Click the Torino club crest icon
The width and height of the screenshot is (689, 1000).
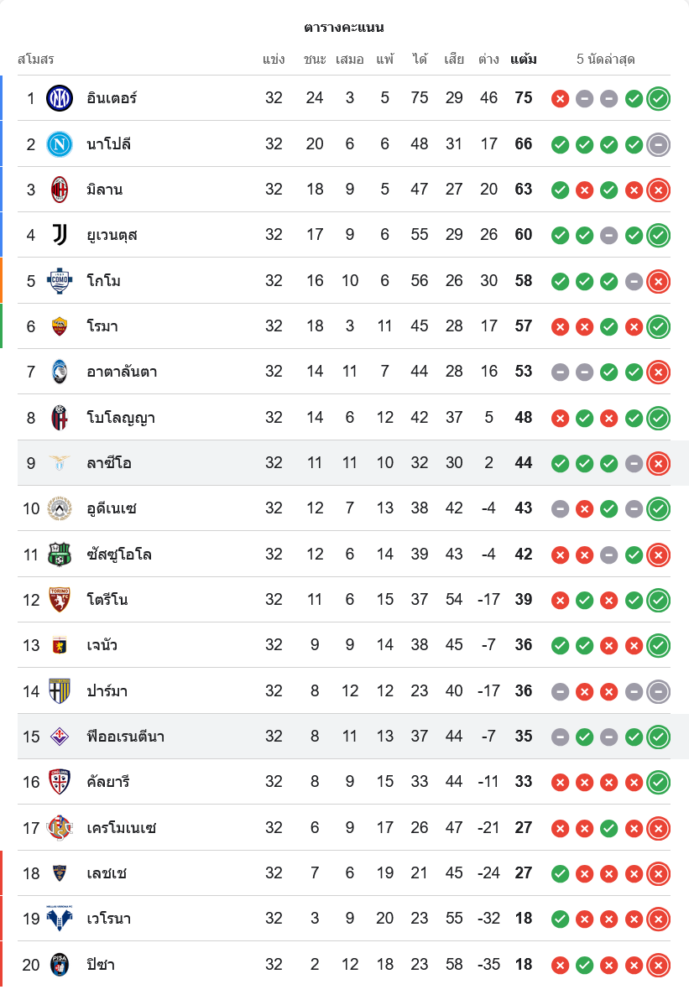[x=60, y=600]
